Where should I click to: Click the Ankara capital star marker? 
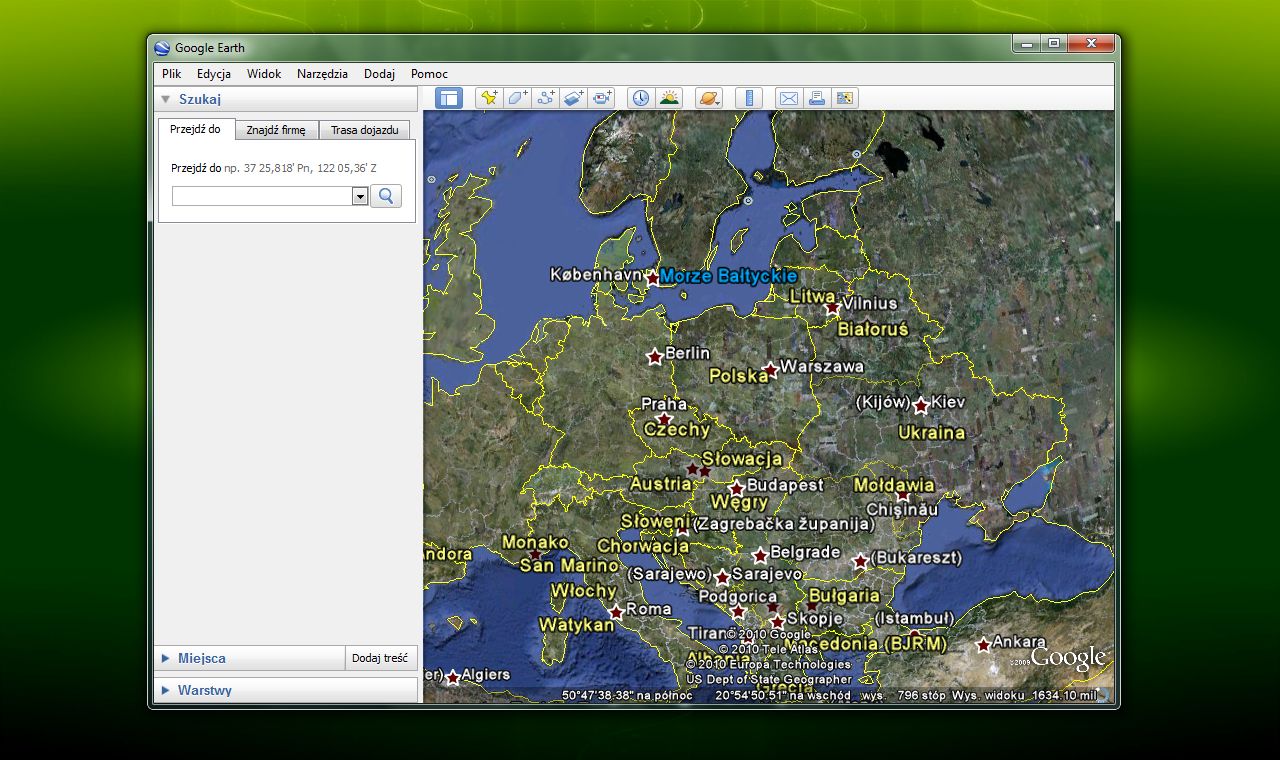pyautogui.click(x=983, y=645)
